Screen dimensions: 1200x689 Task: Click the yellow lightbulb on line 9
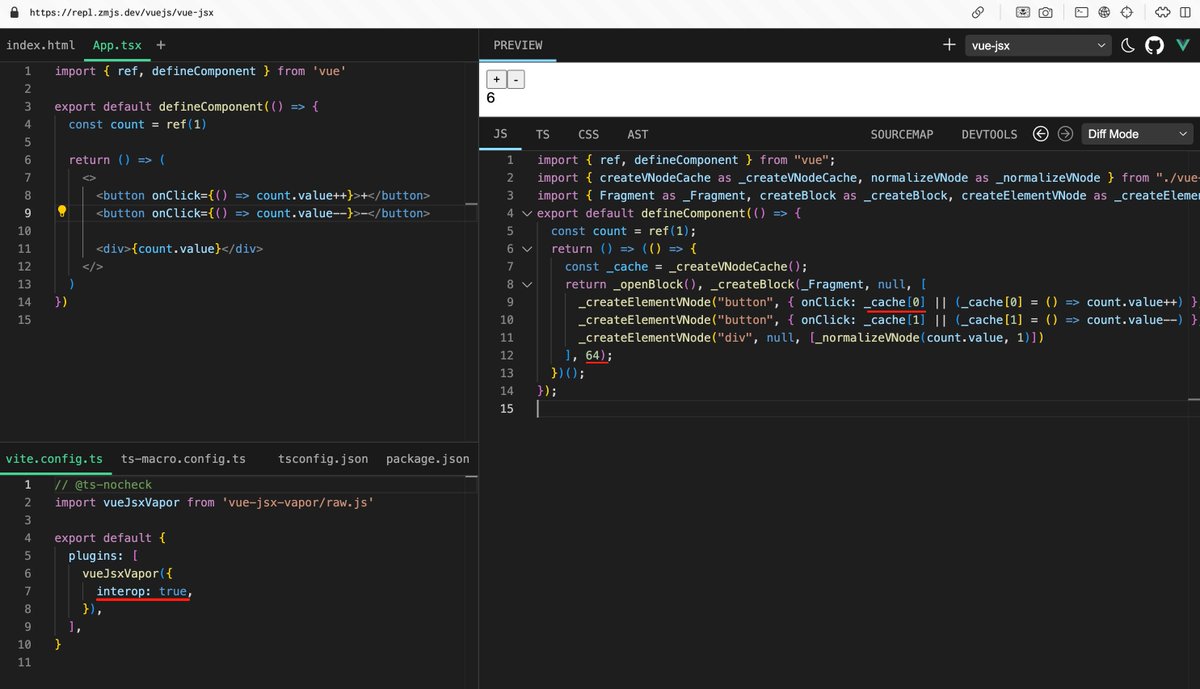[x=61, y=212]
